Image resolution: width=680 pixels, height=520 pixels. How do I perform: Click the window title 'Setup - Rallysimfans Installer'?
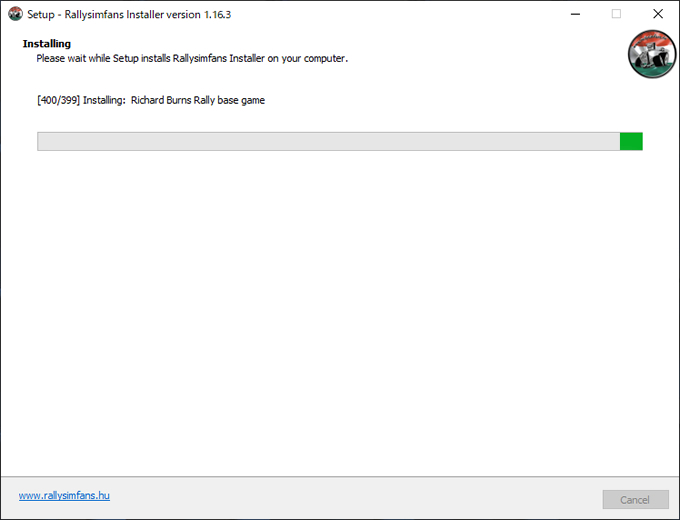tap(114, 14)
